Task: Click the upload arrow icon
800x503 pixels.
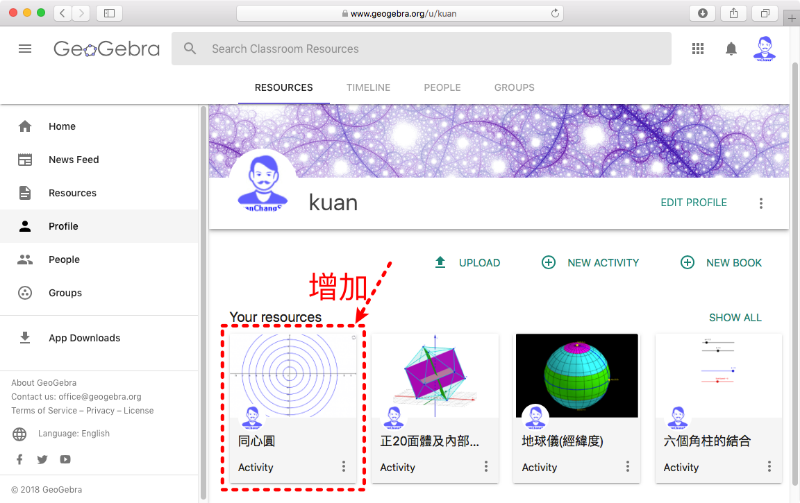Action: pyautogui.click(x=440, y=262)
